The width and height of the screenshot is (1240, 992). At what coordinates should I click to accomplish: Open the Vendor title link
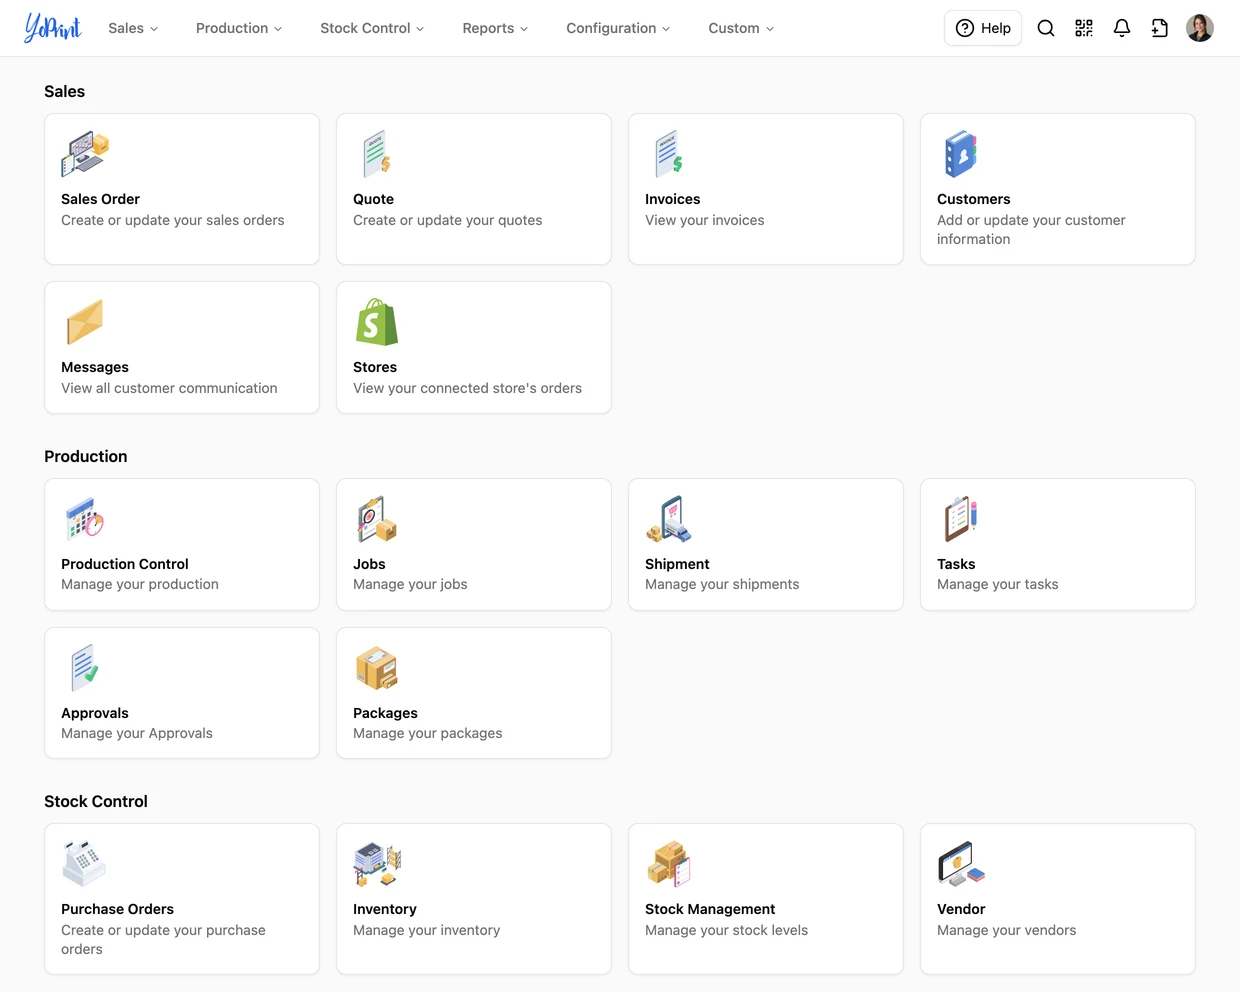tap(961, 909)
